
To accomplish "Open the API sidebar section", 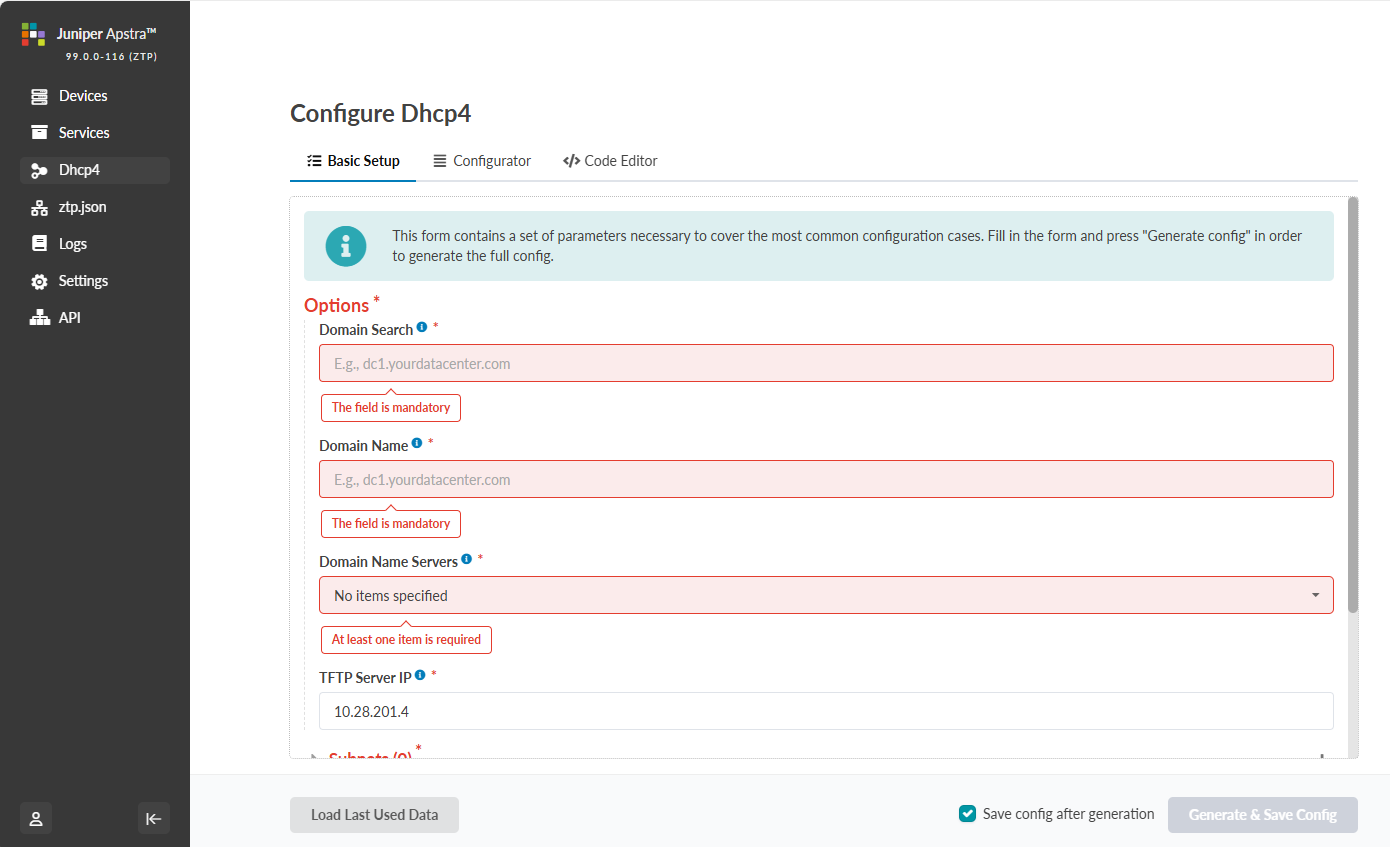I will tap(69, 318).
